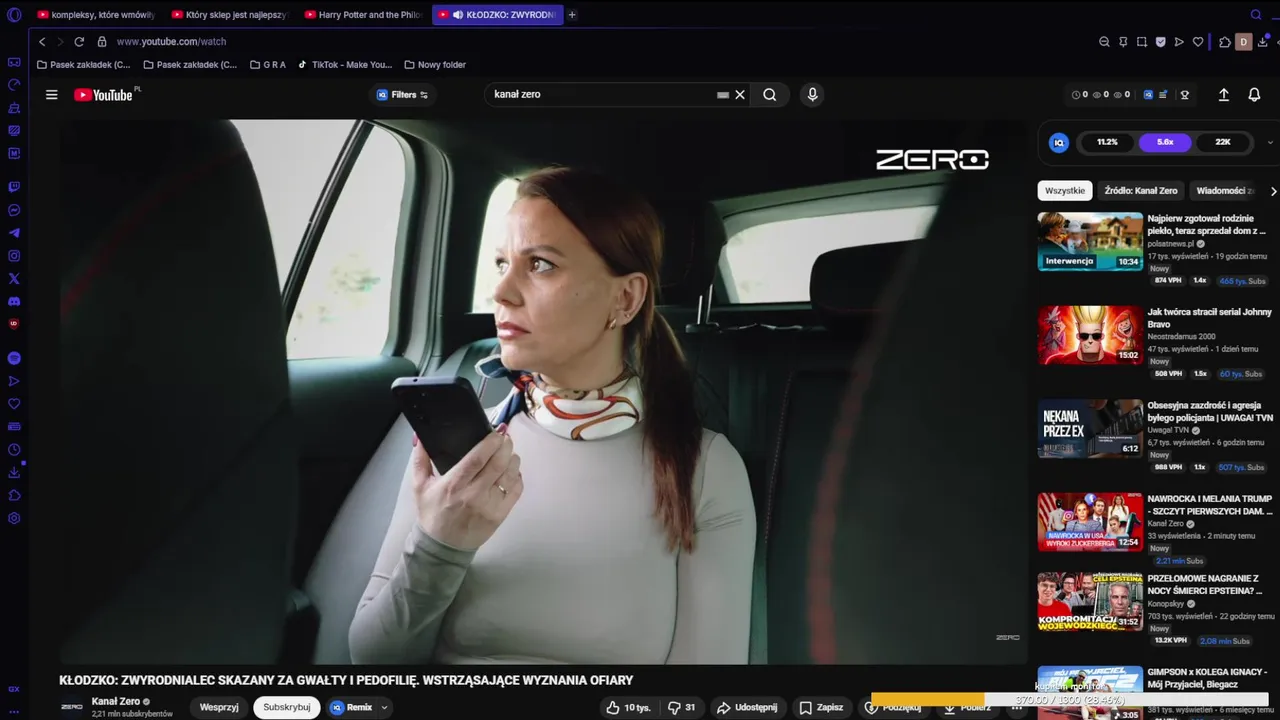Click the vidIQ logo in stats panel
Screen dimensions: 1280x720
coord(1059,142)
